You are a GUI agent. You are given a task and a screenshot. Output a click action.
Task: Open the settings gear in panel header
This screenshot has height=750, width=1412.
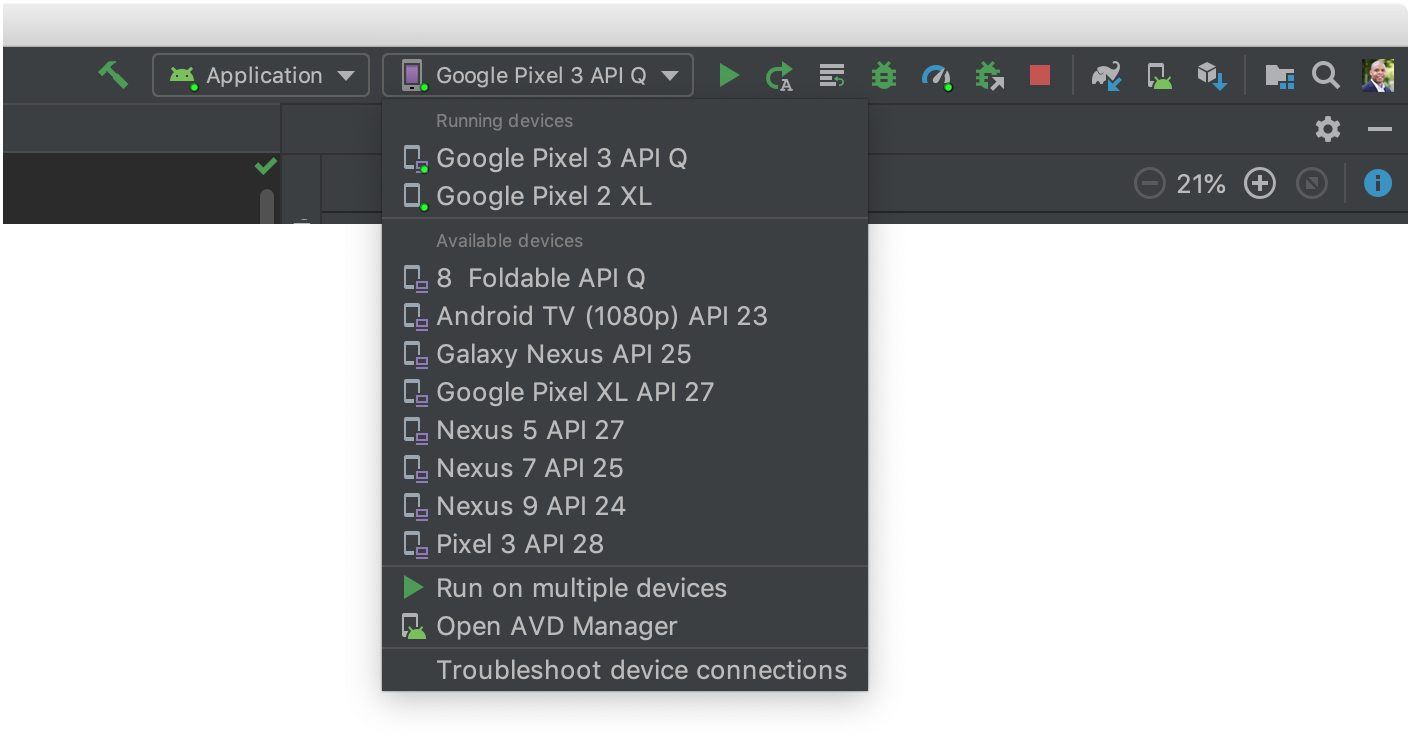1328,129
